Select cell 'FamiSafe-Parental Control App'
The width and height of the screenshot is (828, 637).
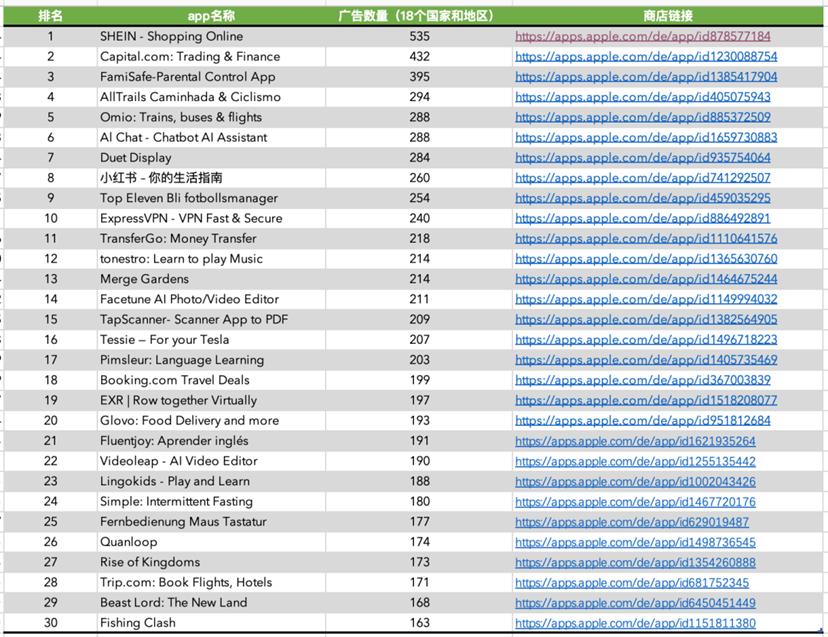211,77
